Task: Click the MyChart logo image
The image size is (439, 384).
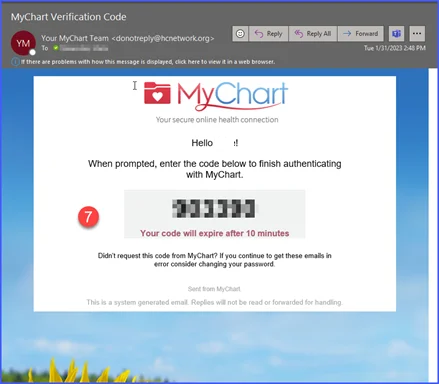Action: (216, 96)
